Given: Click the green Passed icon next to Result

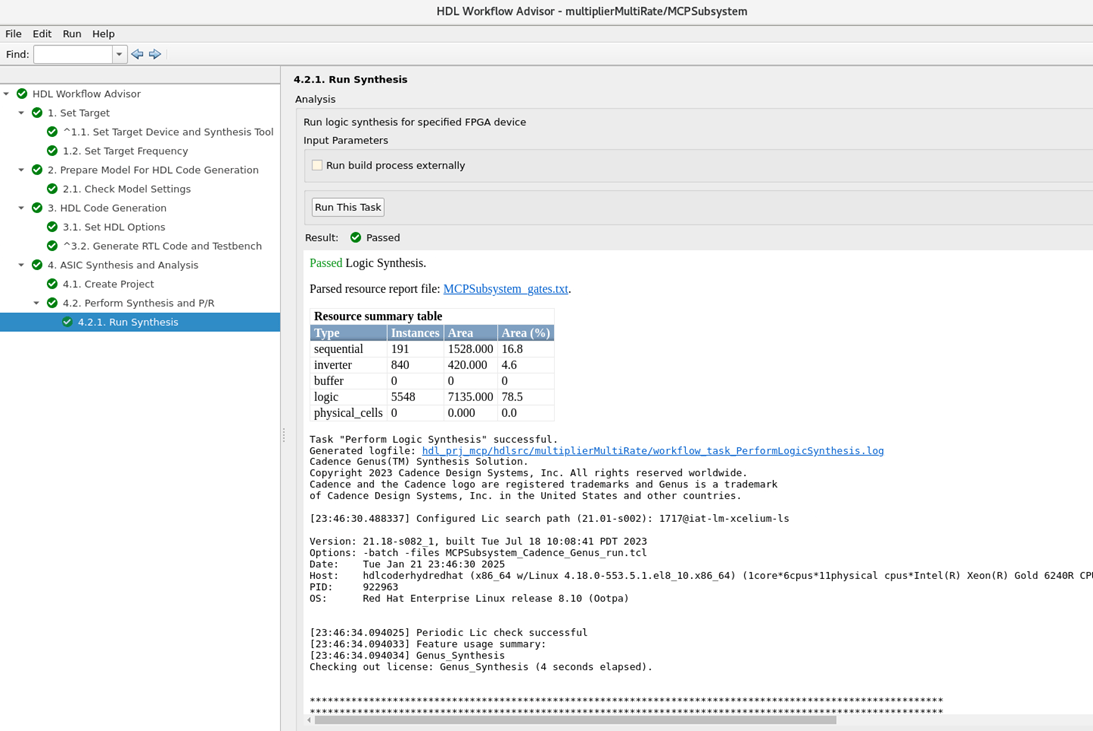Looking at the screenshot, I should pyautogui.click(x=354, y=238).
